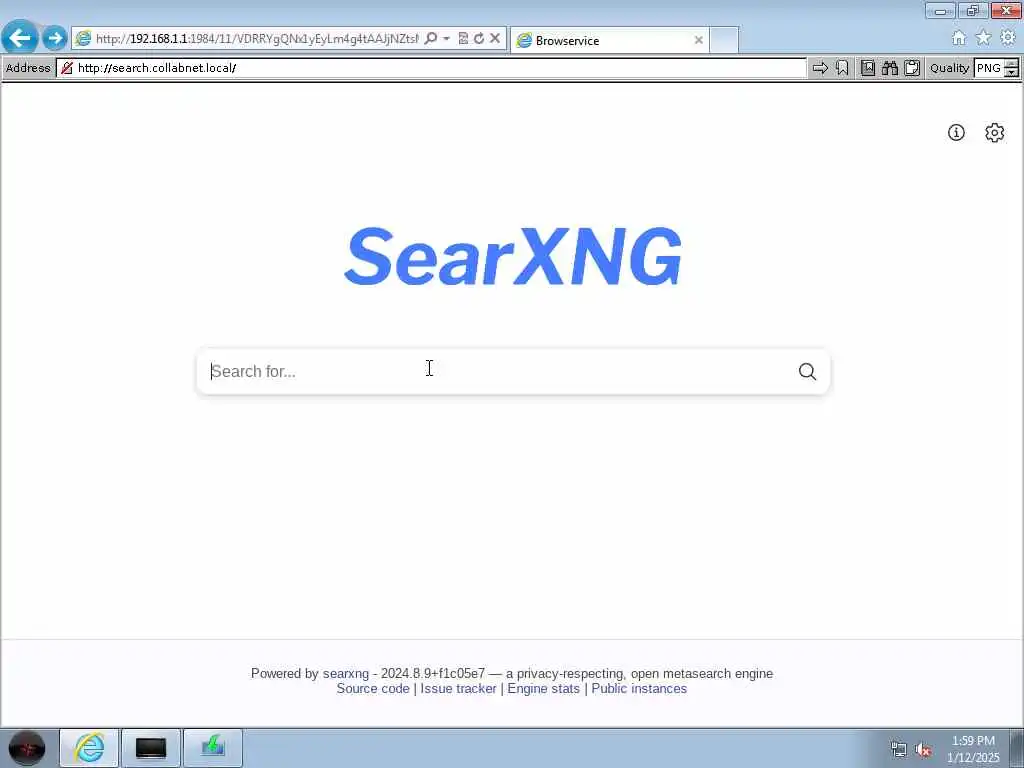The height and width of the screenshot is (768, 1024).
Task: Click the Address label in the Browservice bar
Action: [28, 68]
